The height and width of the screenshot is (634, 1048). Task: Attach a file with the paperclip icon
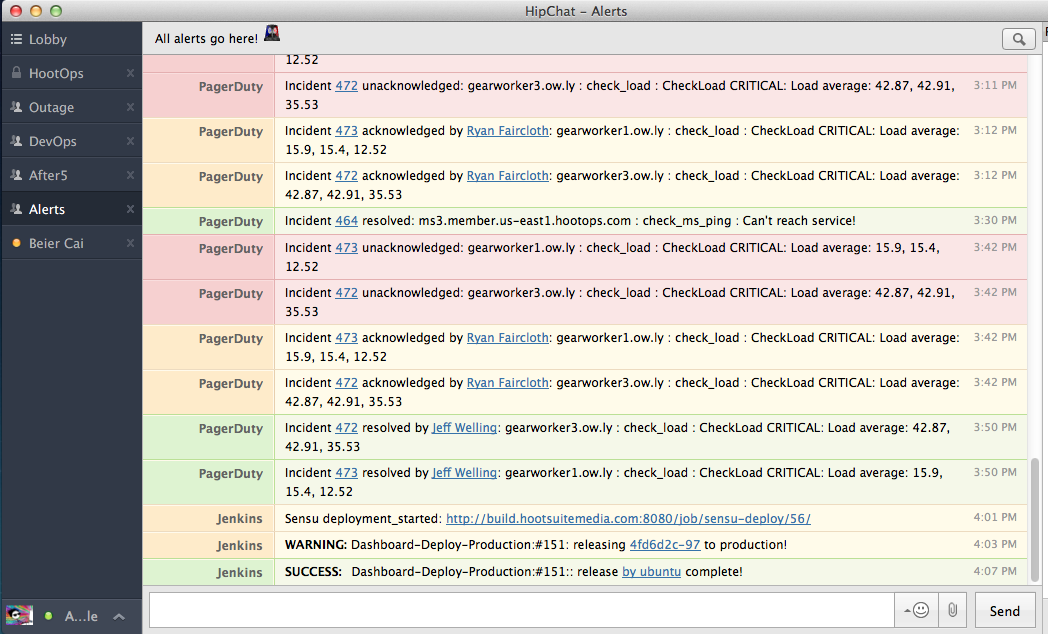[952, 610]
